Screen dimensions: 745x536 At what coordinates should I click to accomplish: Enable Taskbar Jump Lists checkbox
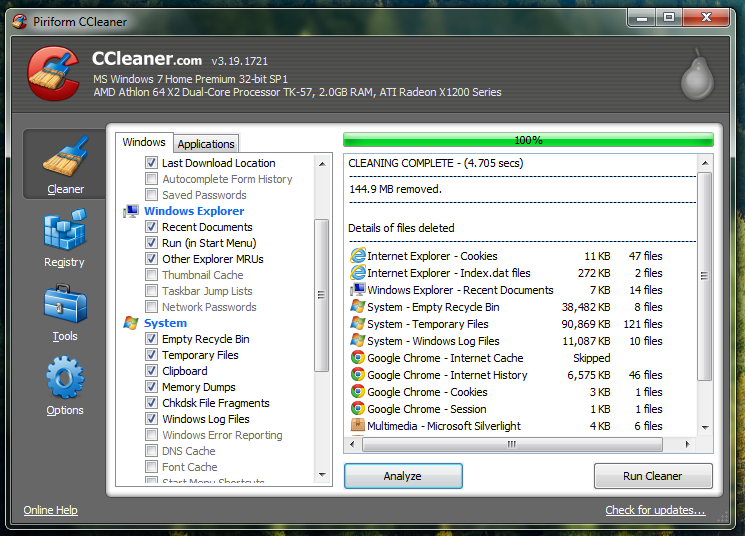coord(151,291)
